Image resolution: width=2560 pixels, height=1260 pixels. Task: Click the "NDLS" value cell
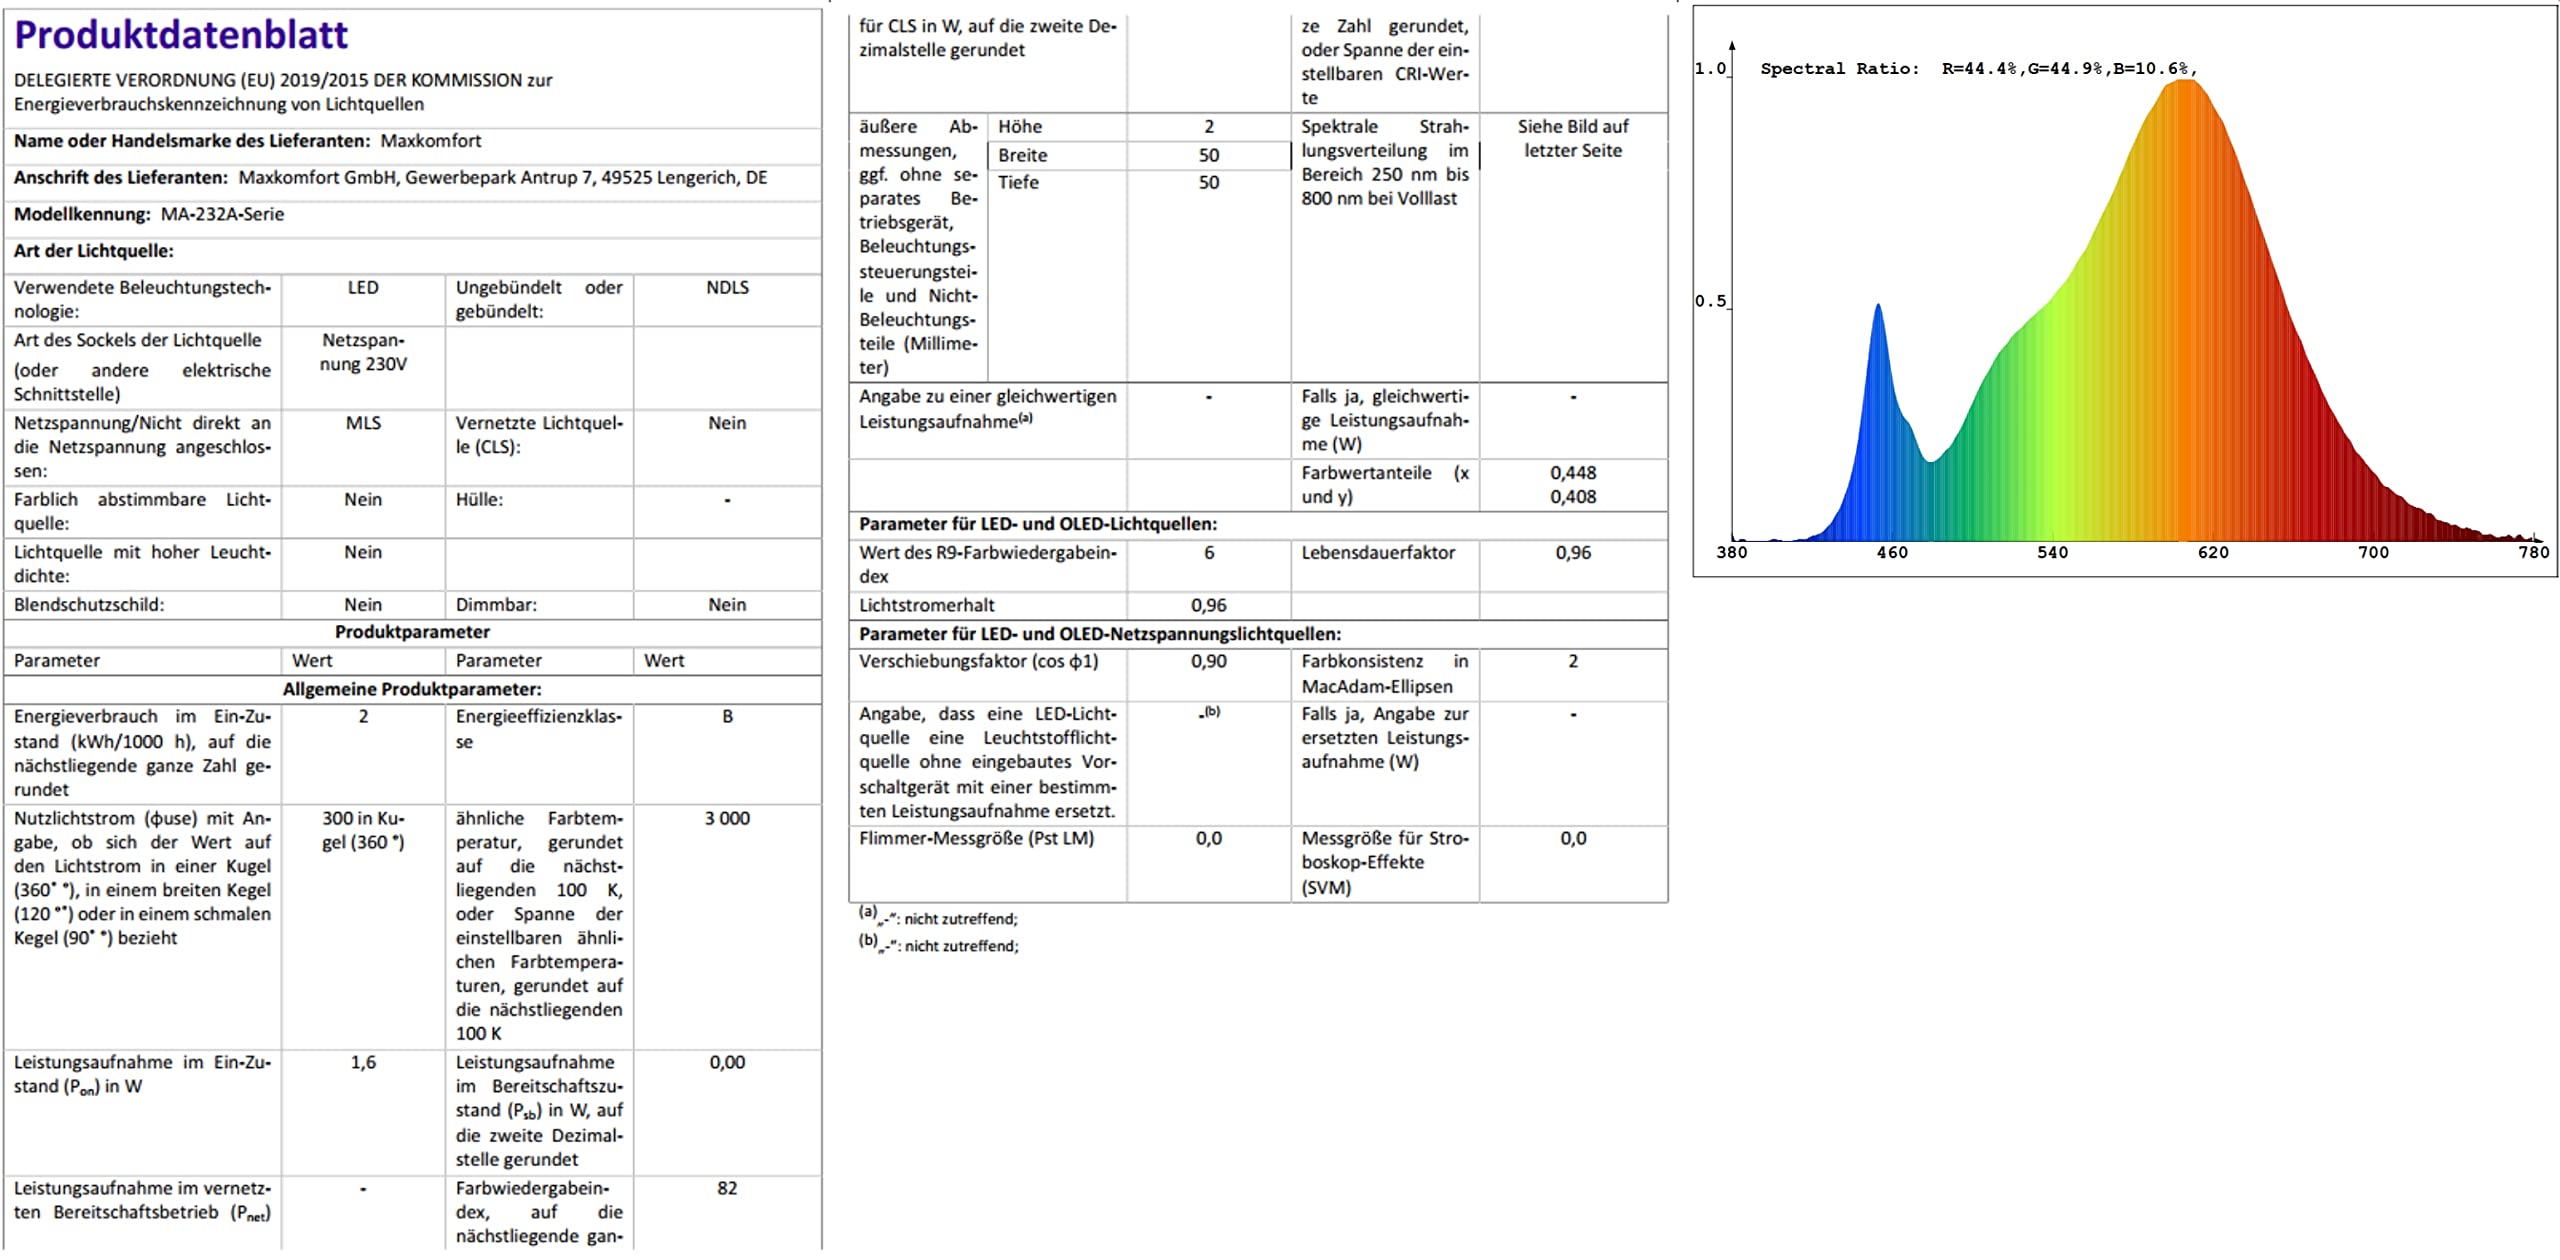pyautogui.click(x=727, y=288)
